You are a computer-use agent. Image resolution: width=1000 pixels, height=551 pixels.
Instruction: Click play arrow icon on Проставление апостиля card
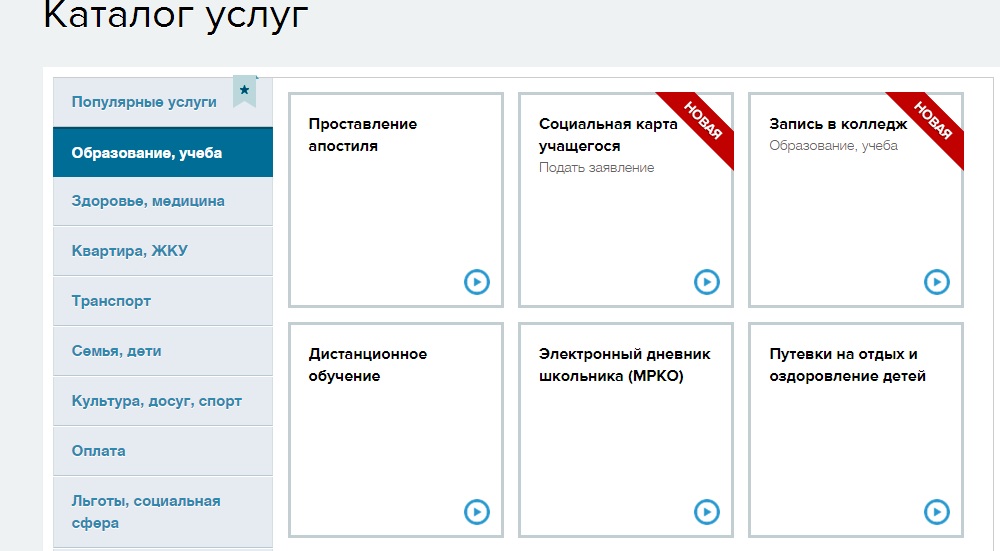477,282
